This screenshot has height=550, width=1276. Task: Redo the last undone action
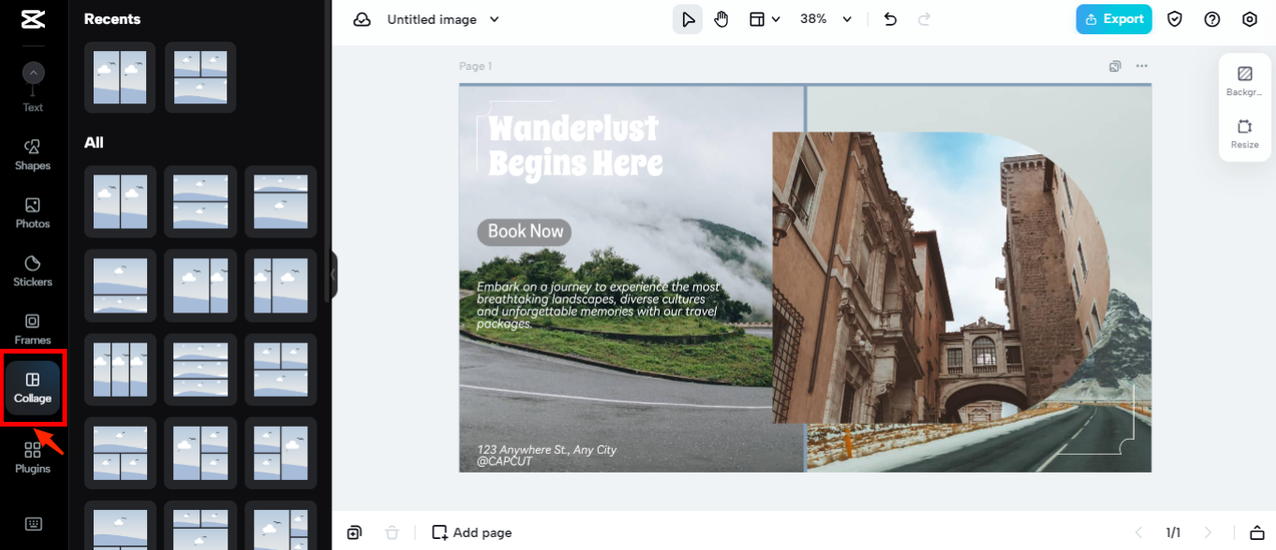[924, 19]
